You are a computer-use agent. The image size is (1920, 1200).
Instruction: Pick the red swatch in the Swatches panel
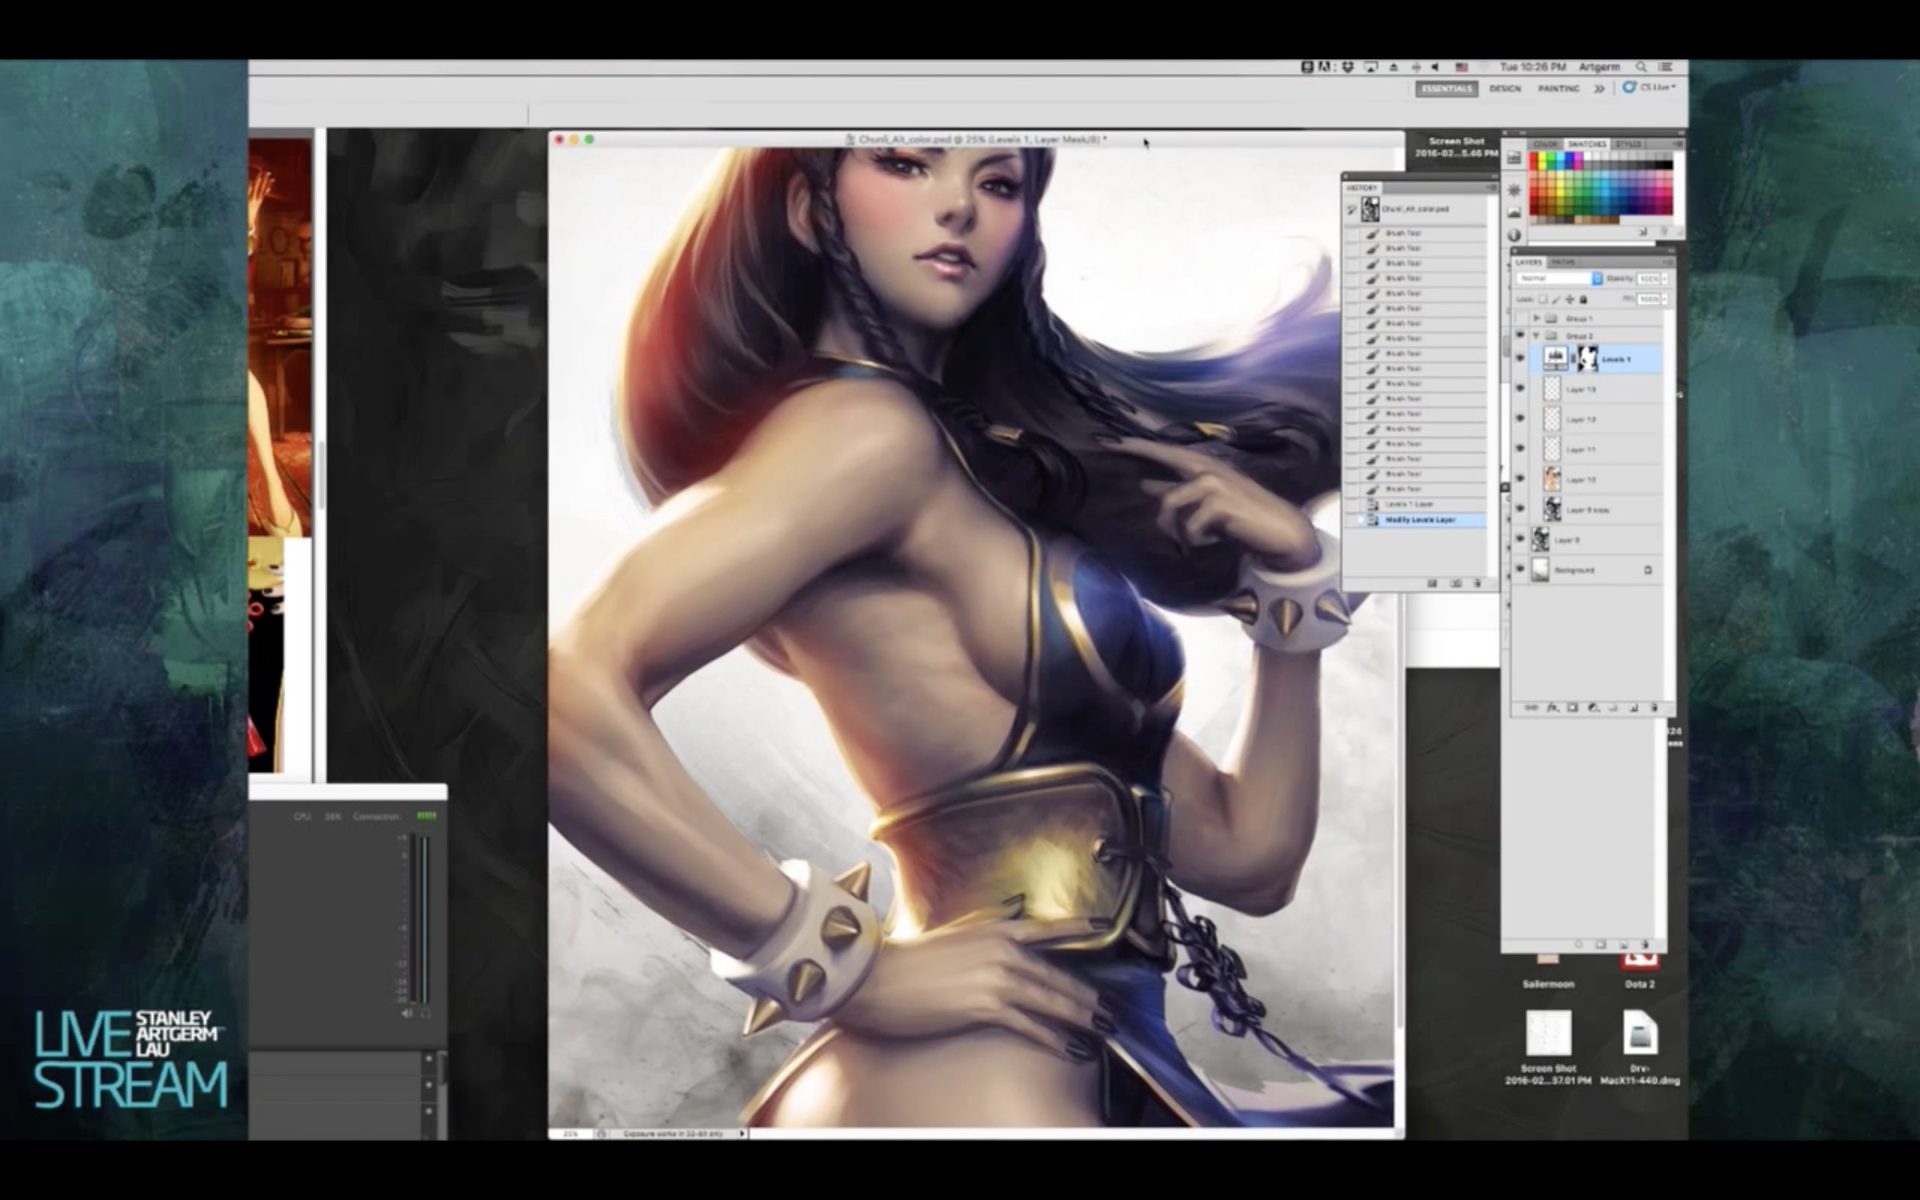tap(1533, 157)
